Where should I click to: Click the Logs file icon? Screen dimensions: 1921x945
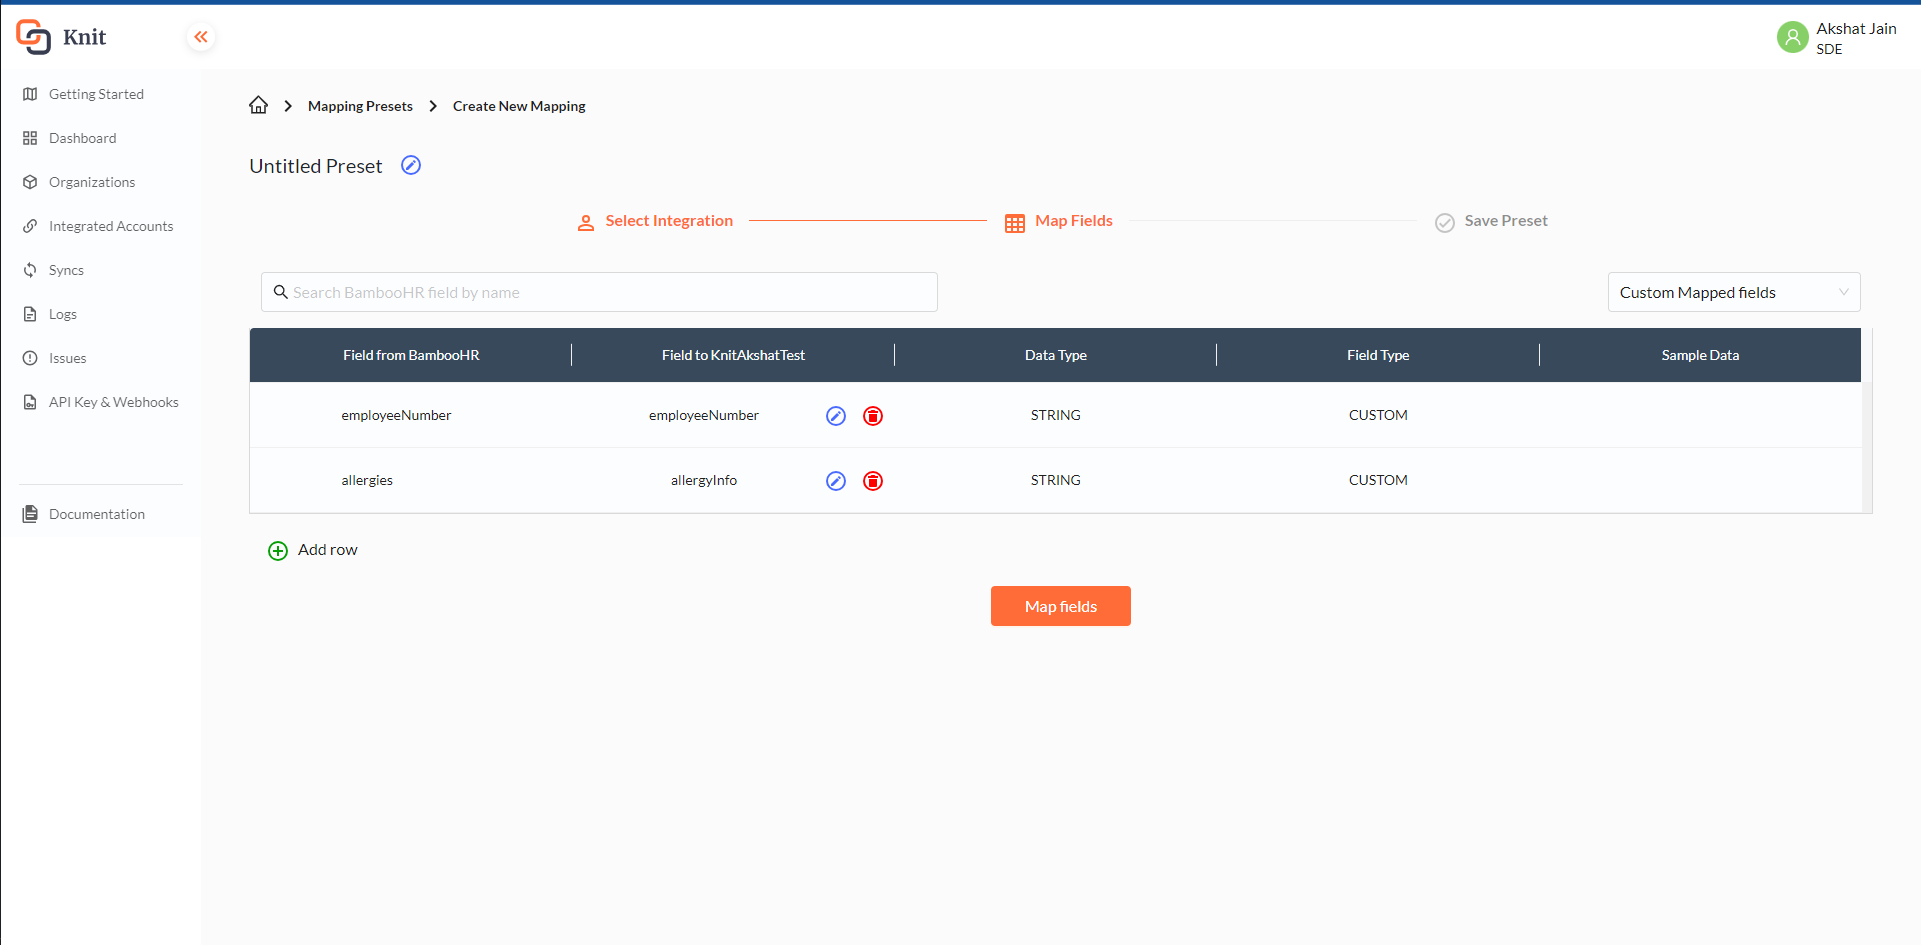coord(30,314)
